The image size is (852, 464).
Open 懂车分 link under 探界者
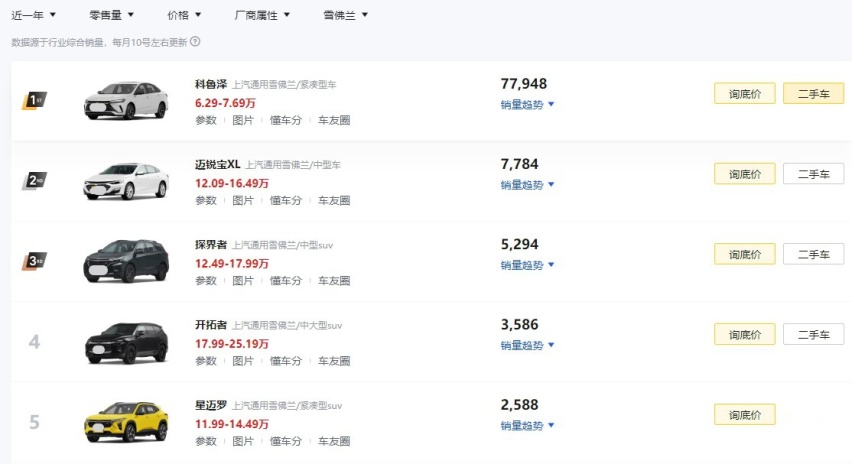click(x=285, y=281)
